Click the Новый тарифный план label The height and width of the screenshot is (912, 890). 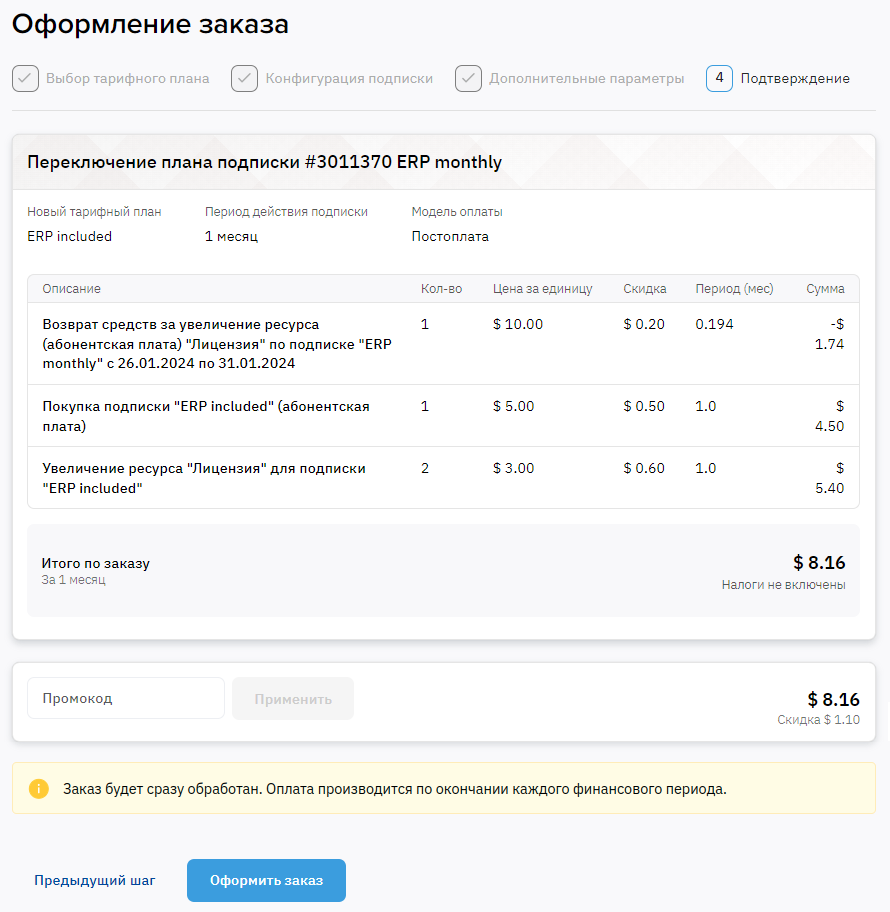point(94,212)
